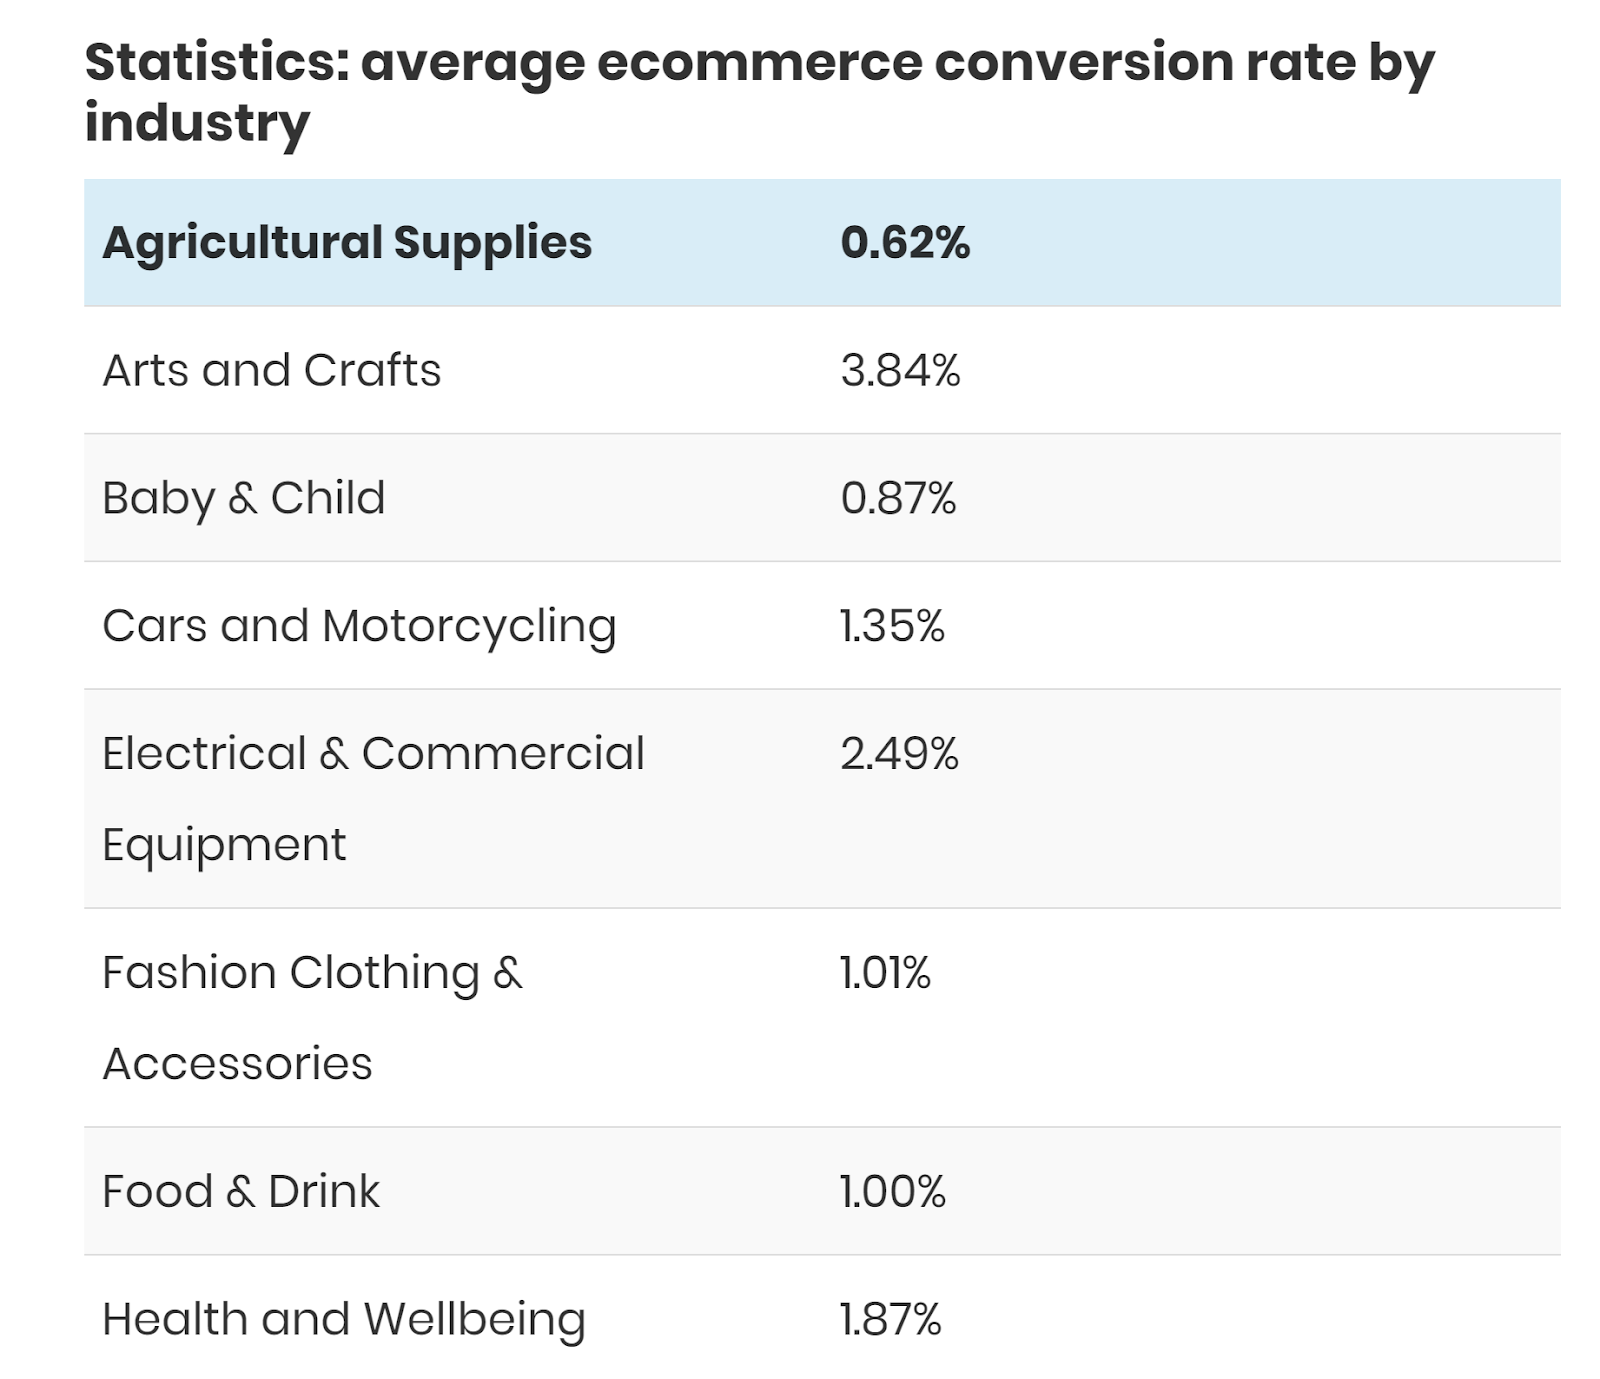This screenshot has height=1379, width=1600.
Task: Click the 1.35% conversion rate value
Action: (x=892, y=626)
